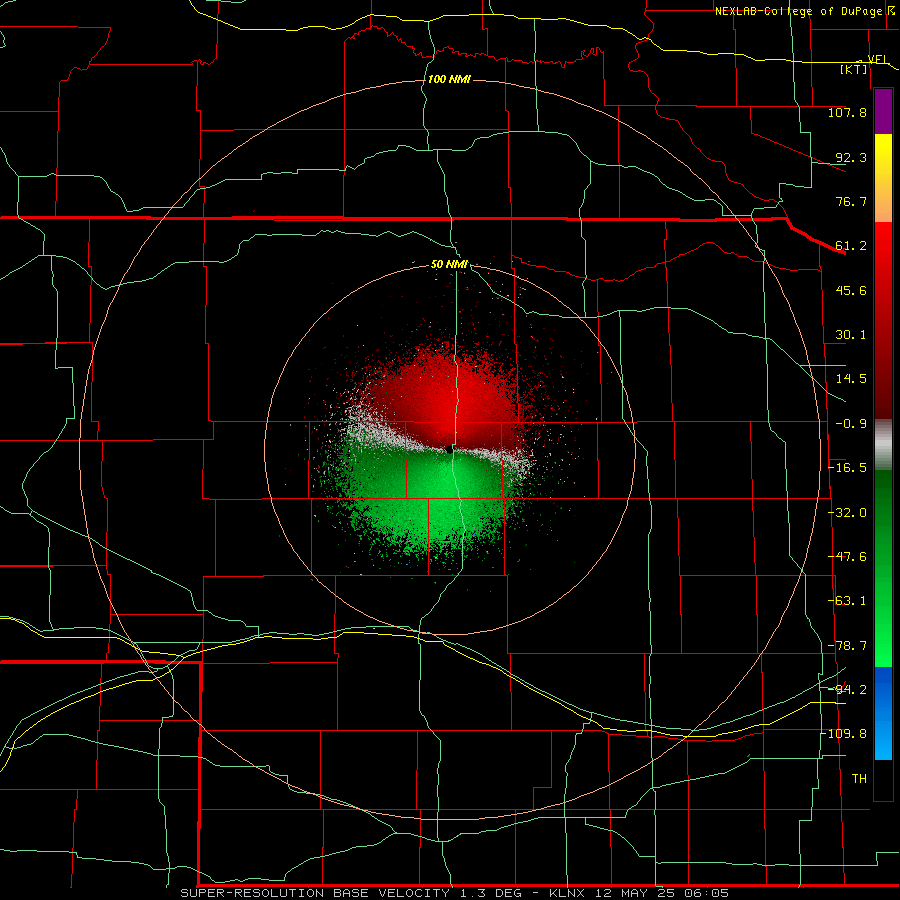Click the radar site center dot
Image resolution: width=900 pixels, height=900 pixels.
(449, 450)
